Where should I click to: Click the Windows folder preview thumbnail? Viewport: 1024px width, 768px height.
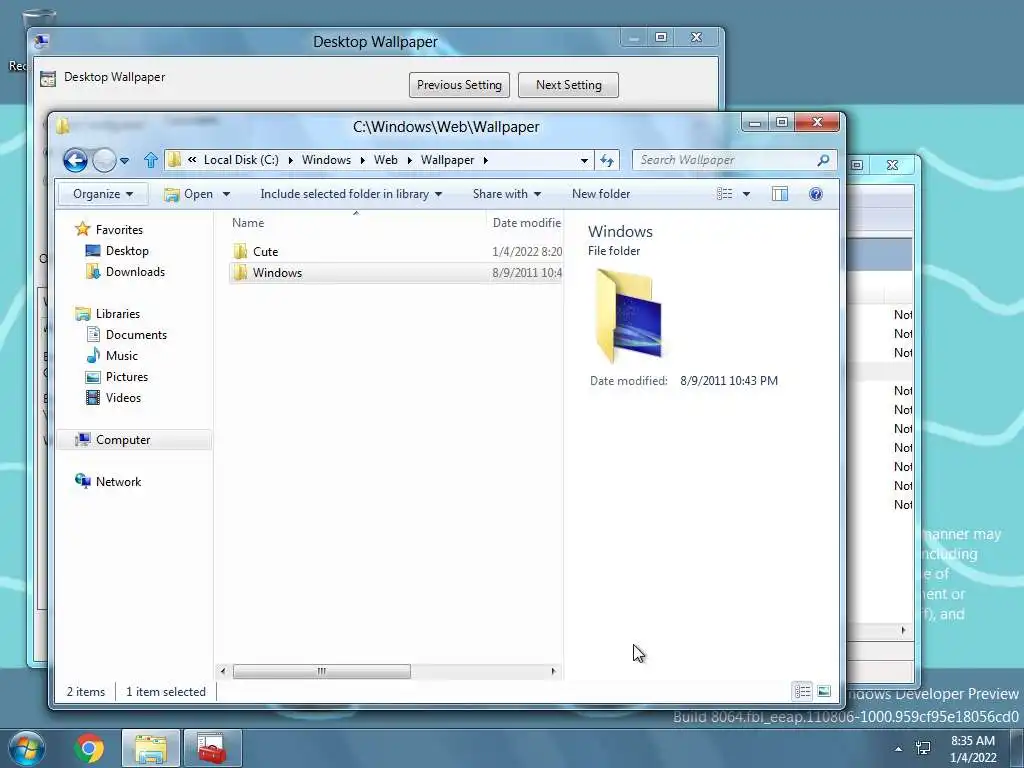point(628,315)
